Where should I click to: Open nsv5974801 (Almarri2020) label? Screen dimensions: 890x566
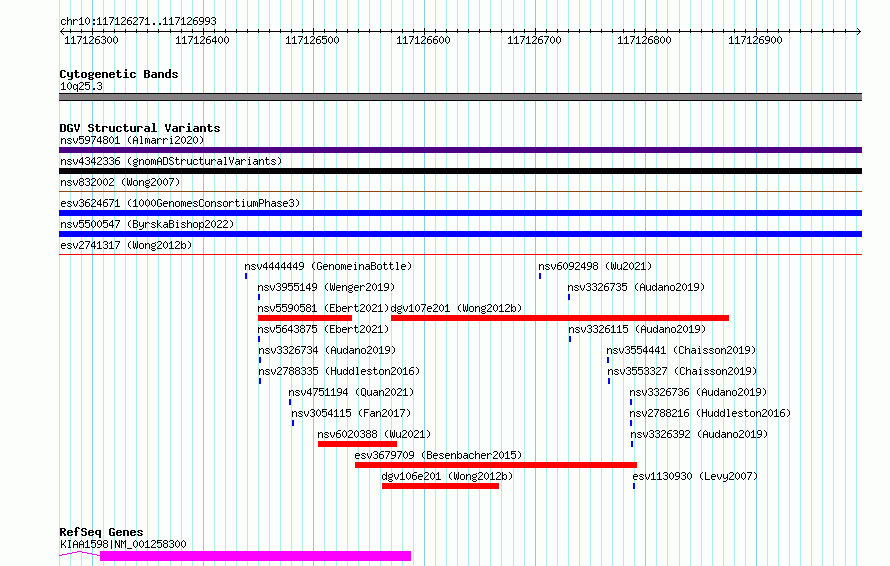[x=132, y=140]
